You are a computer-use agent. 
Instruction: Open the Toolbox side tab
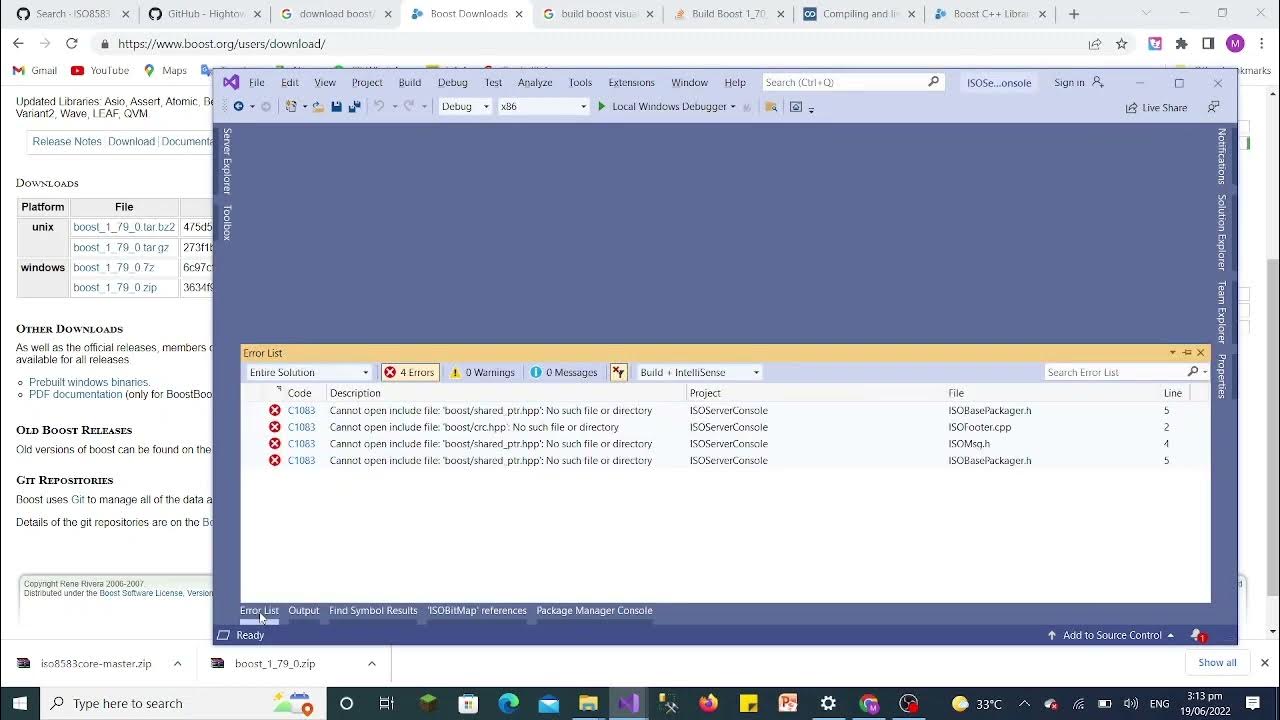(227, 222)
